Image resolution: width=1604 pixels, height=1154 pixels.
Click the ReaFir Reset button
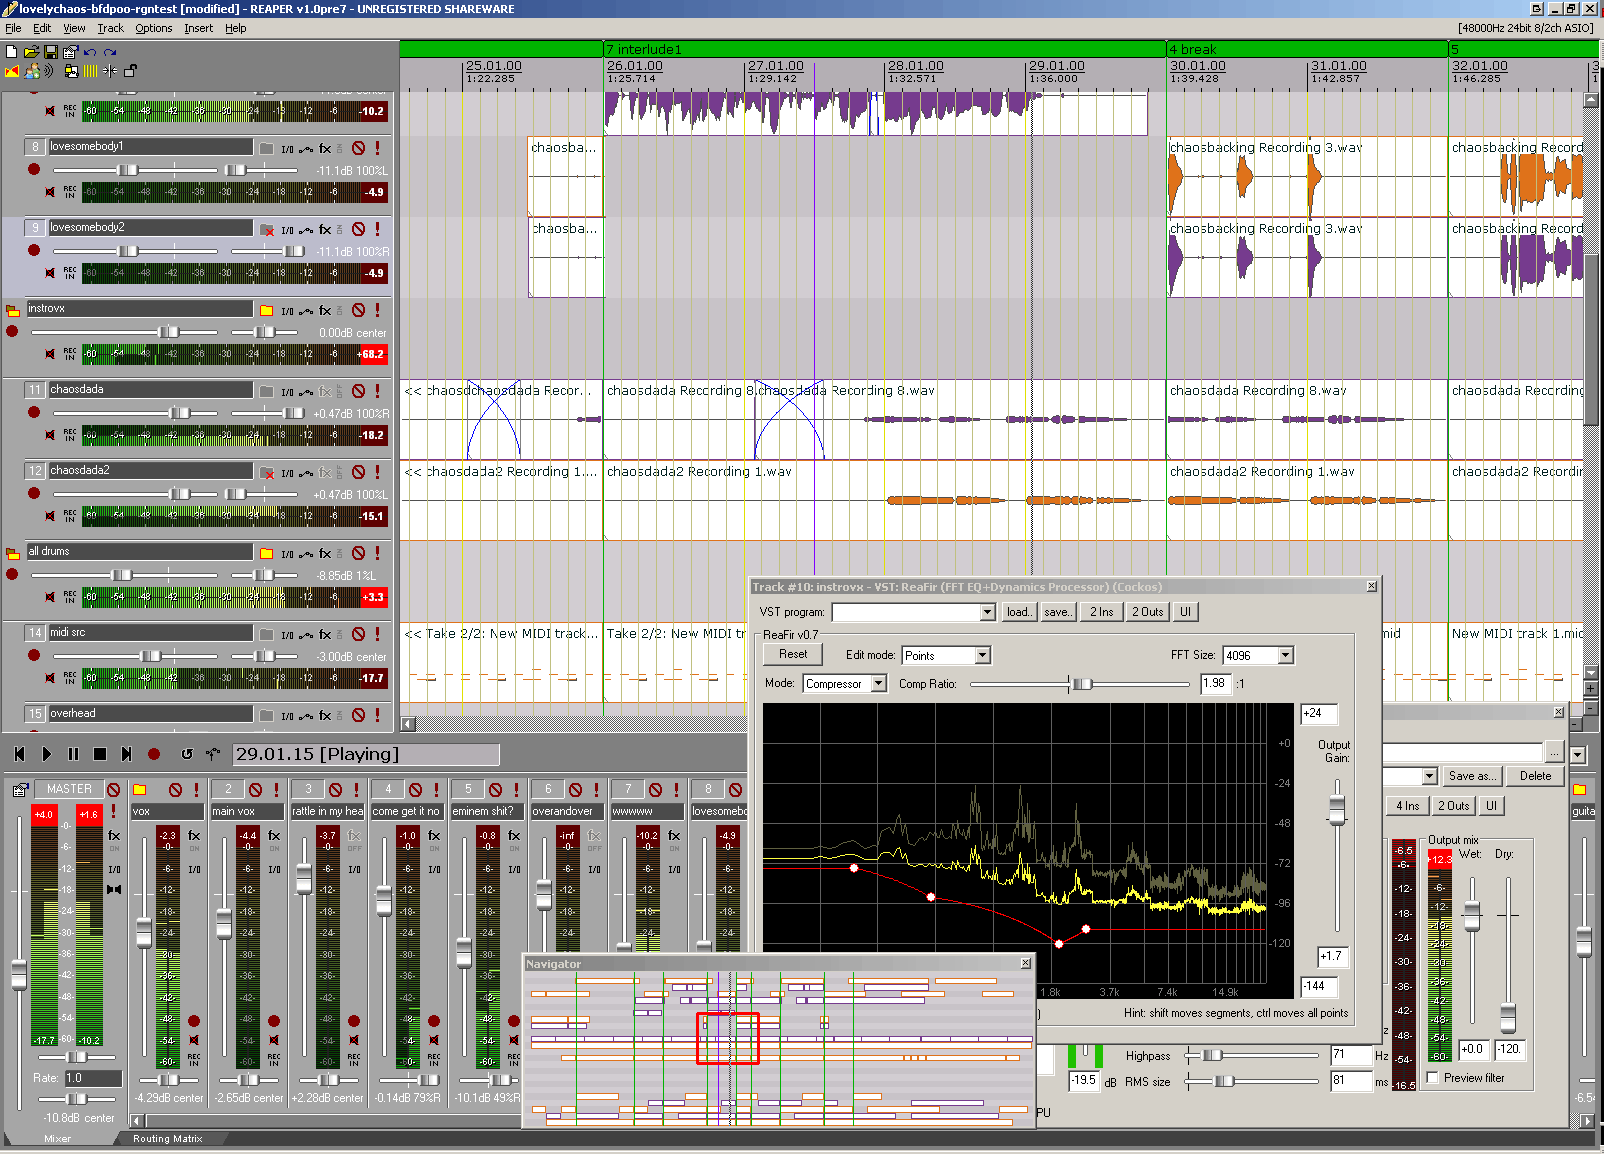793,654
